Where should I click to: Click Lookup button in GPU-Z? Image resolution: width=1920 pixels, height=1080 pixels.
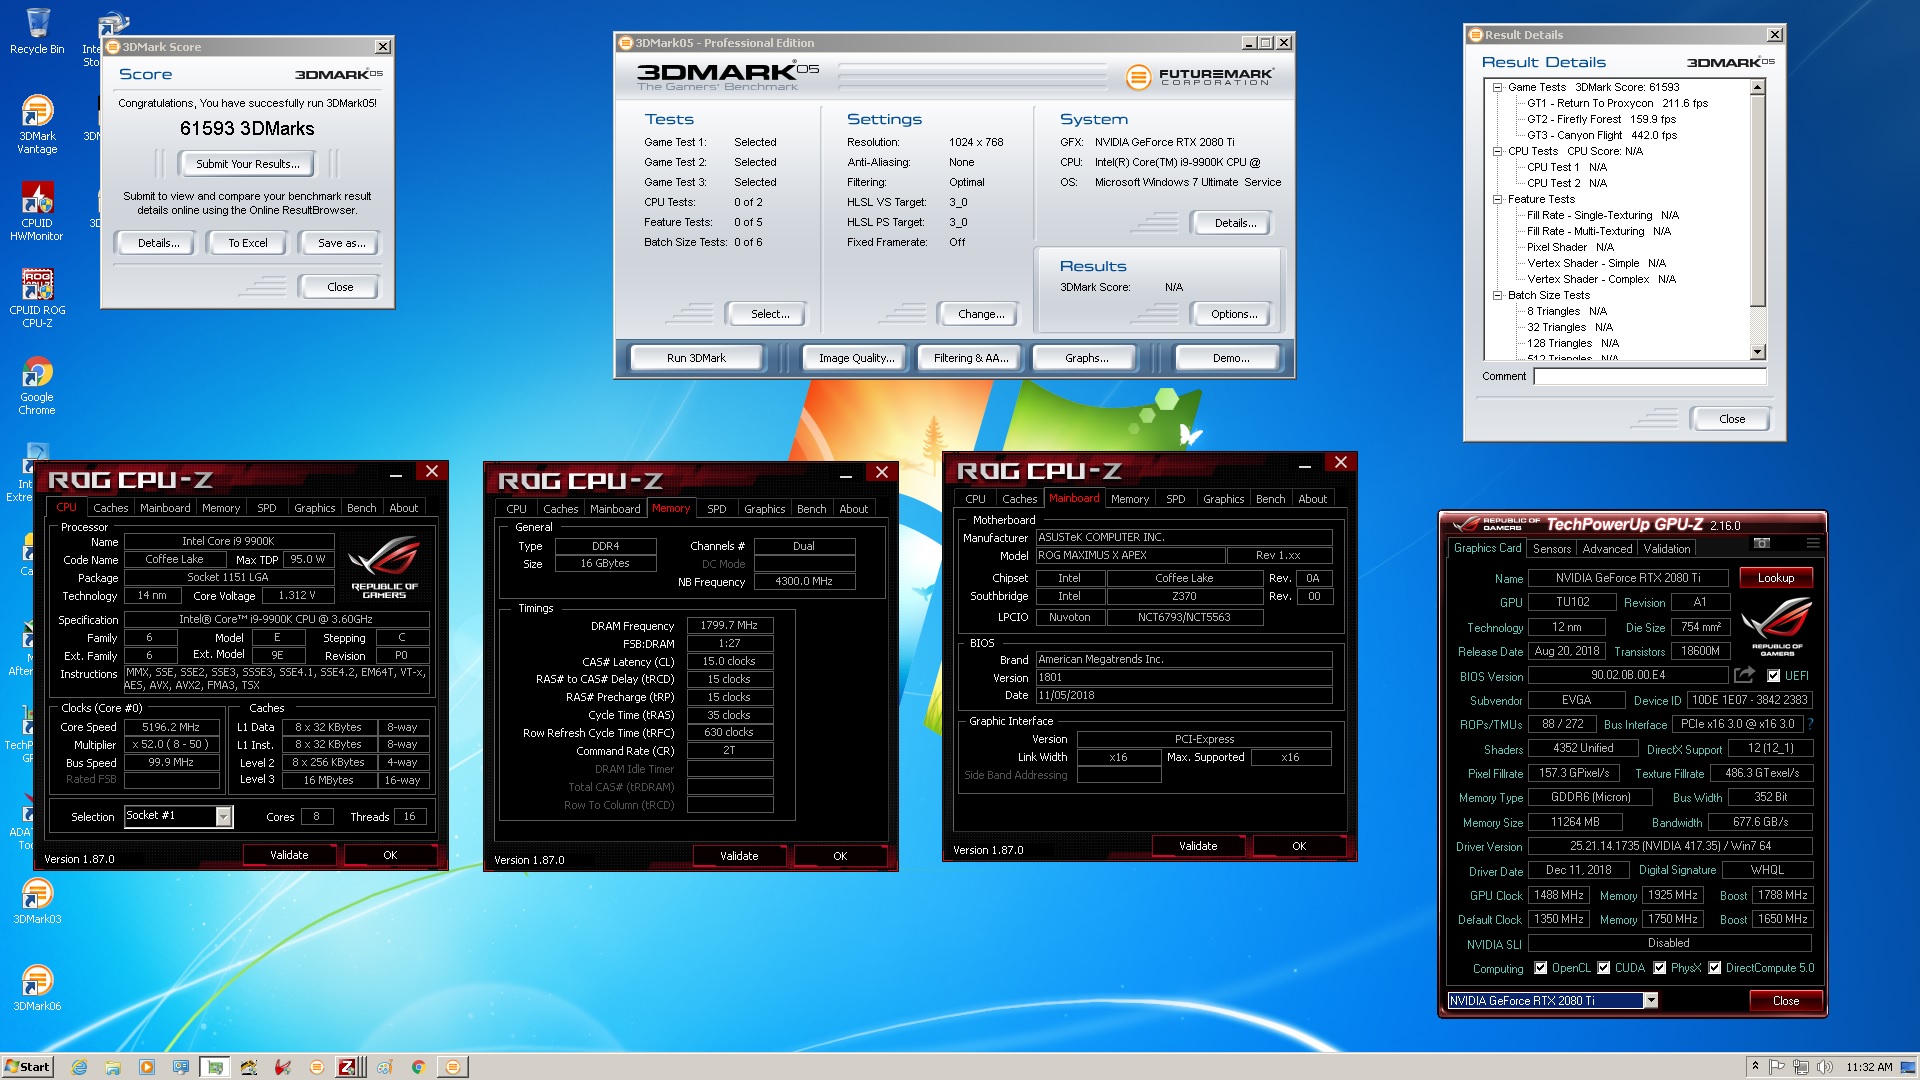[1776, 578]
